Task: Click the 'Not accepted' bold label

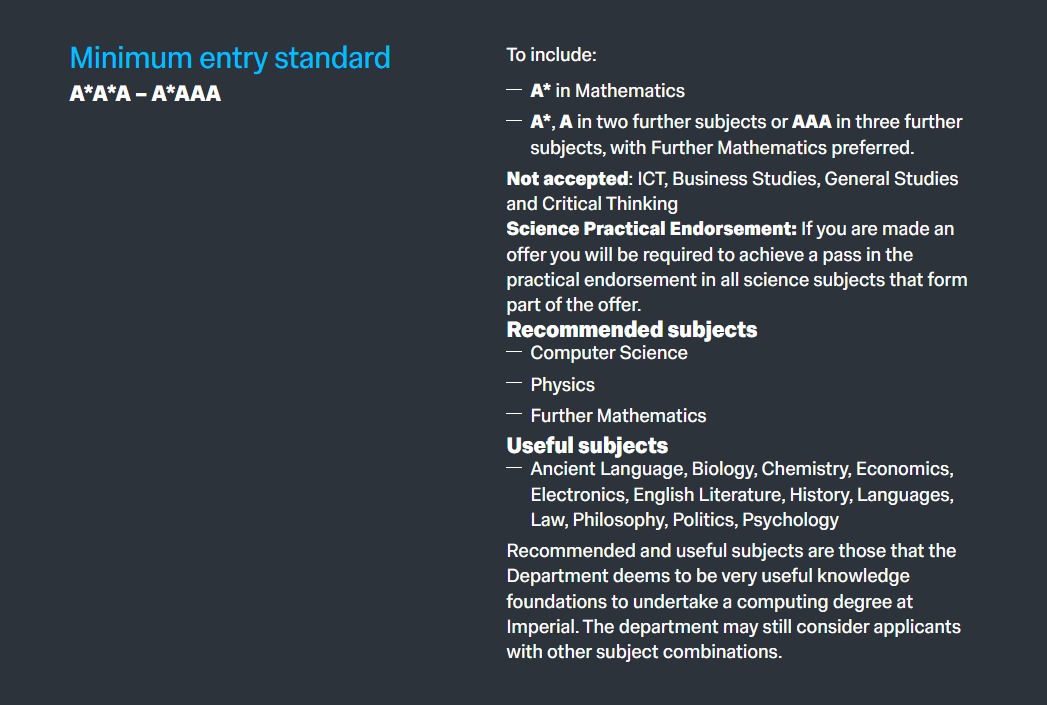Action: (x=566, y=179)
